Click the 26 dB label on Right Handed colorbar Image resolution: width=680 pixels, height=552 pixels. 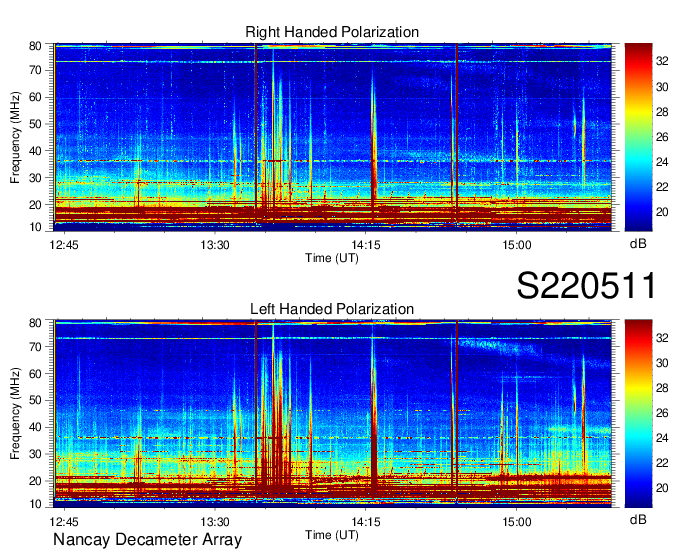coord(662,137)
